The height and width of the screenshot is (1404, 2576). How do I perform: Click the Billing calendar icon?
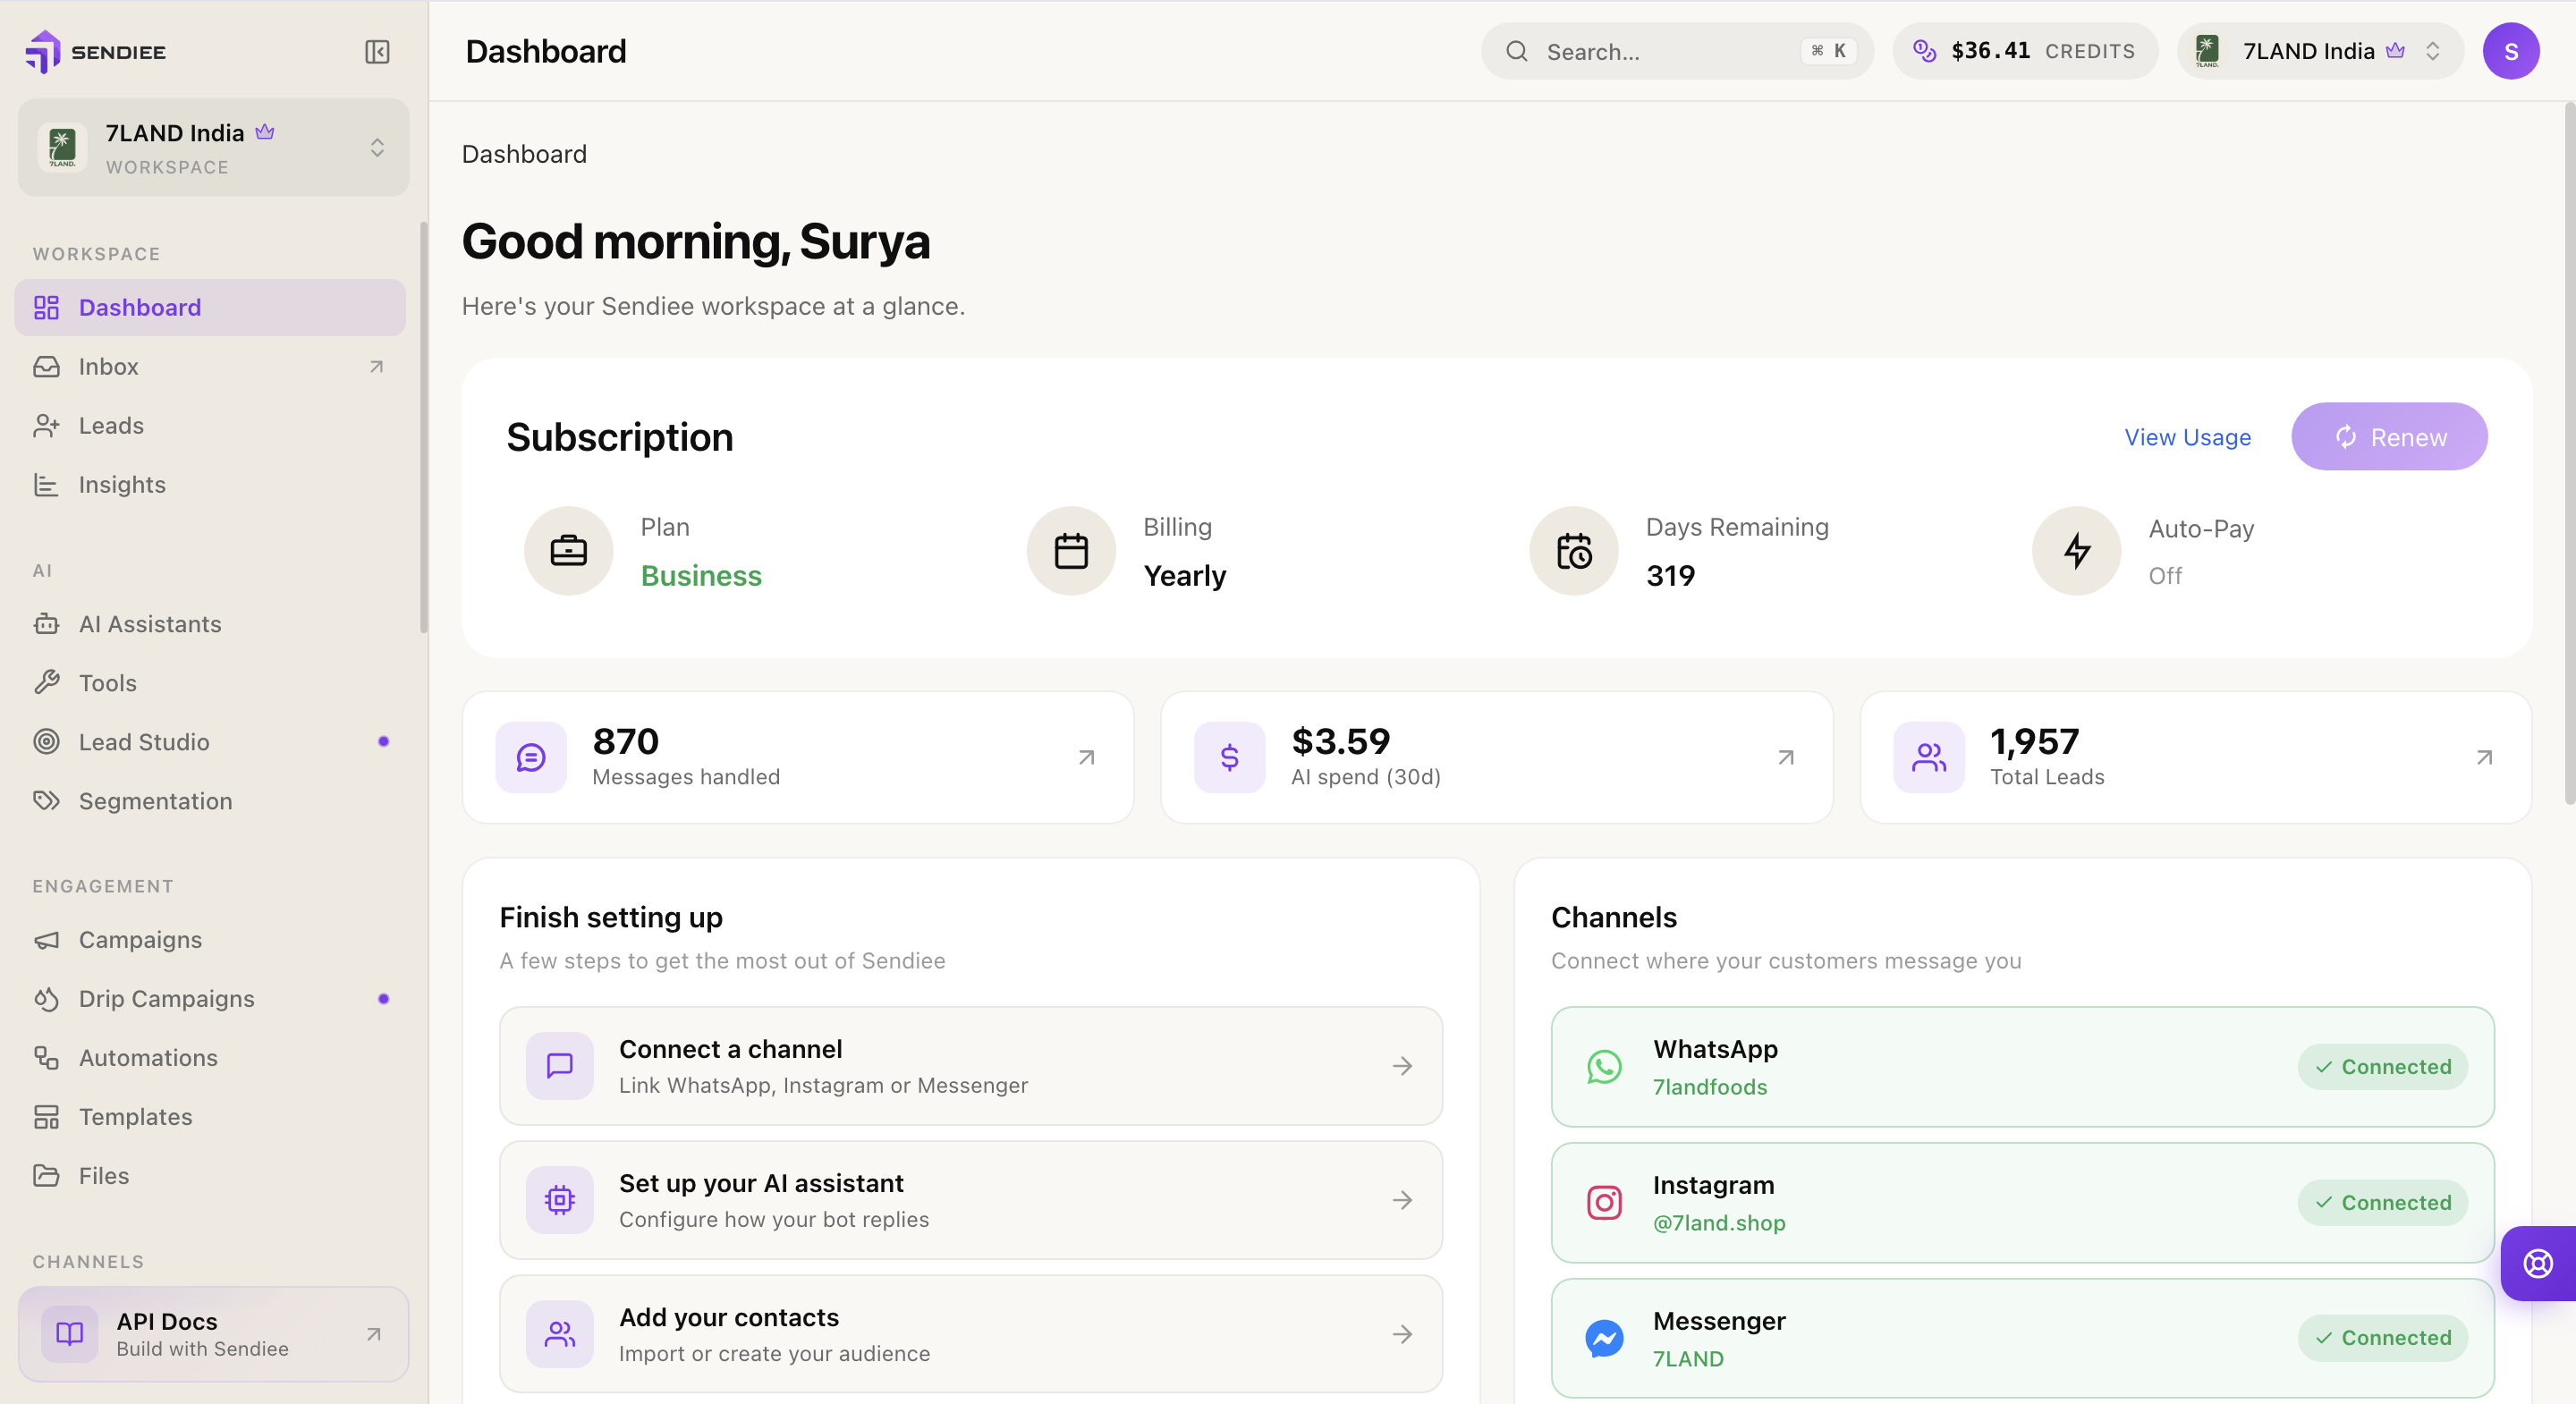[1071, 551]
